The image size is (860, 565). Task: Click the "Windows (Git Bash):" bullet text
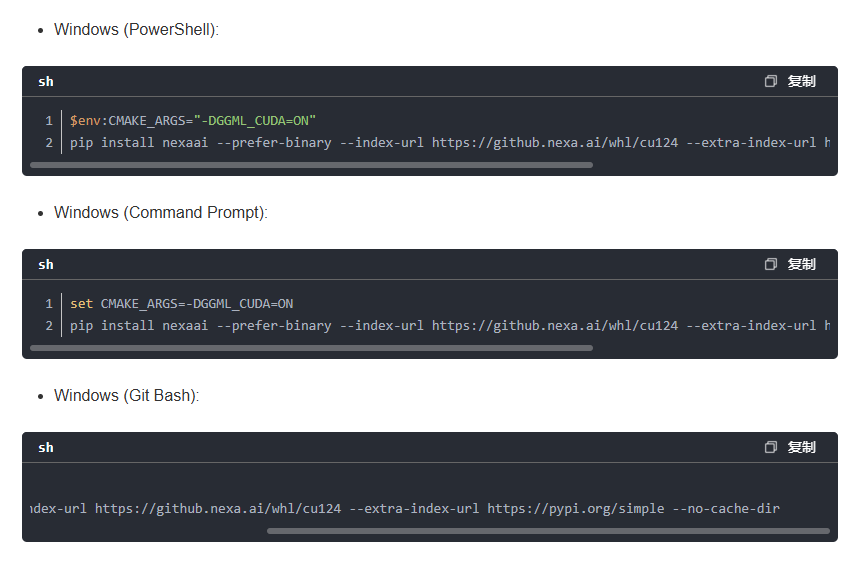(x=126, y=396)
